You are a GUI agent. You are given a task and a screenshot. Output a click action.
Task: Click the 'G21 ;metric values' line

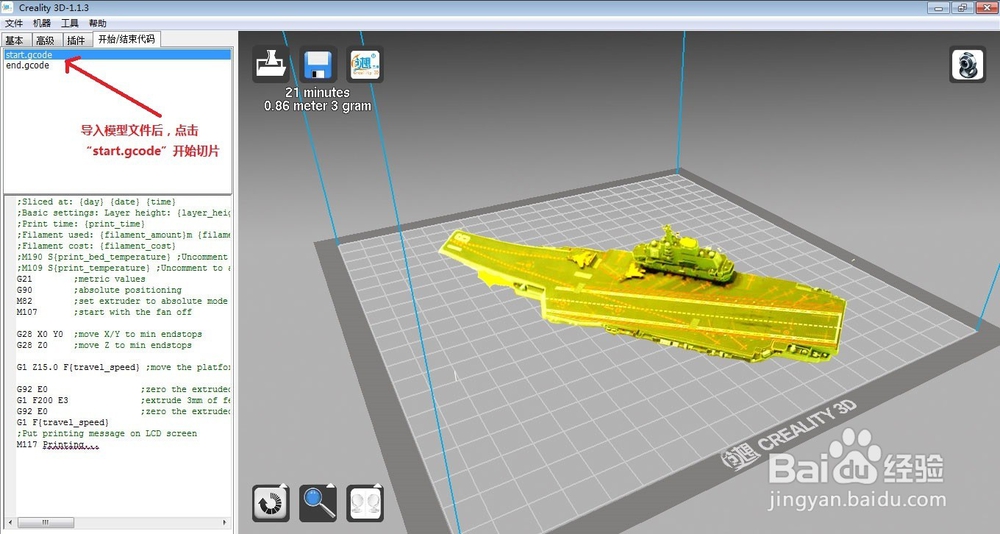81,279
